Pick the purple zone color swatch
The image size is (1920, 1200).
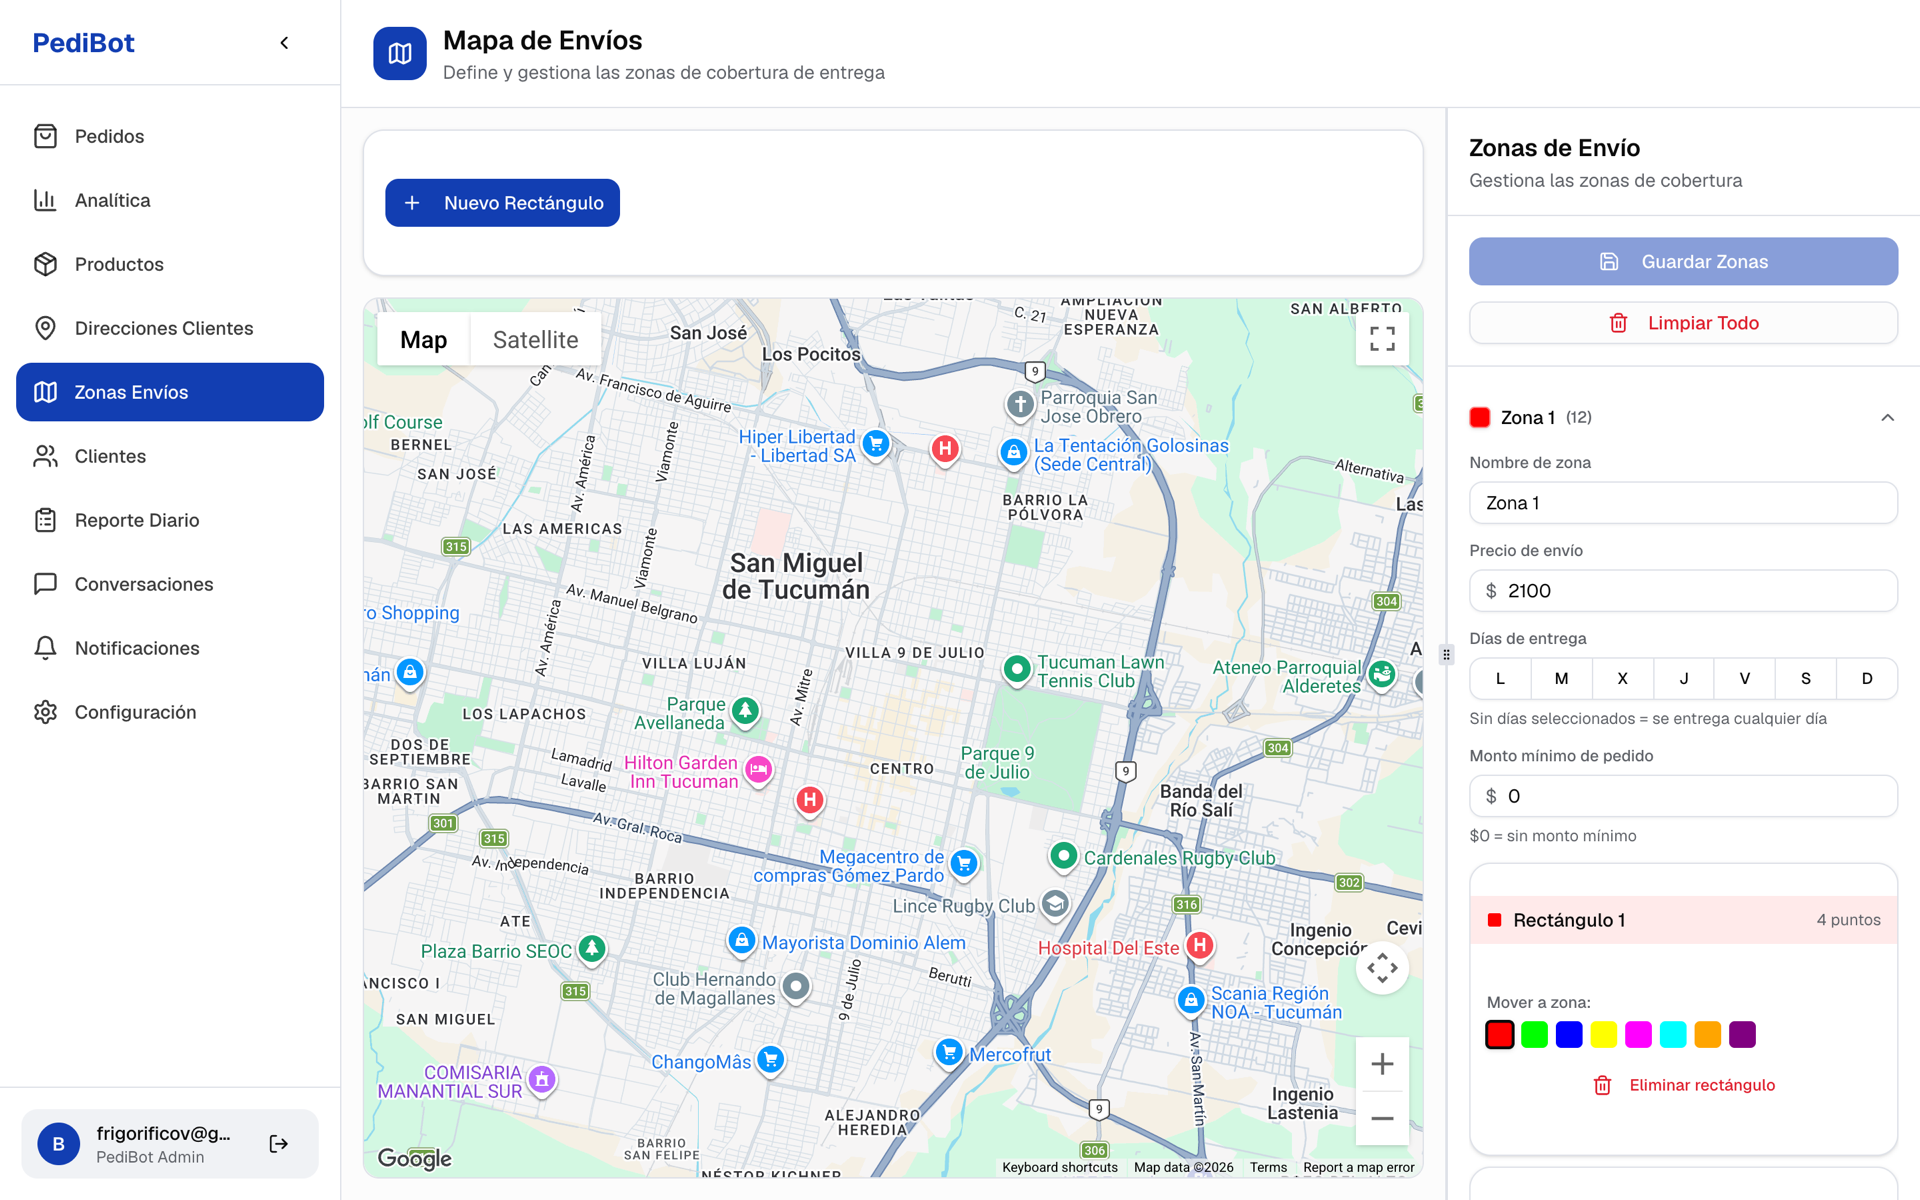(1742, 1035)
